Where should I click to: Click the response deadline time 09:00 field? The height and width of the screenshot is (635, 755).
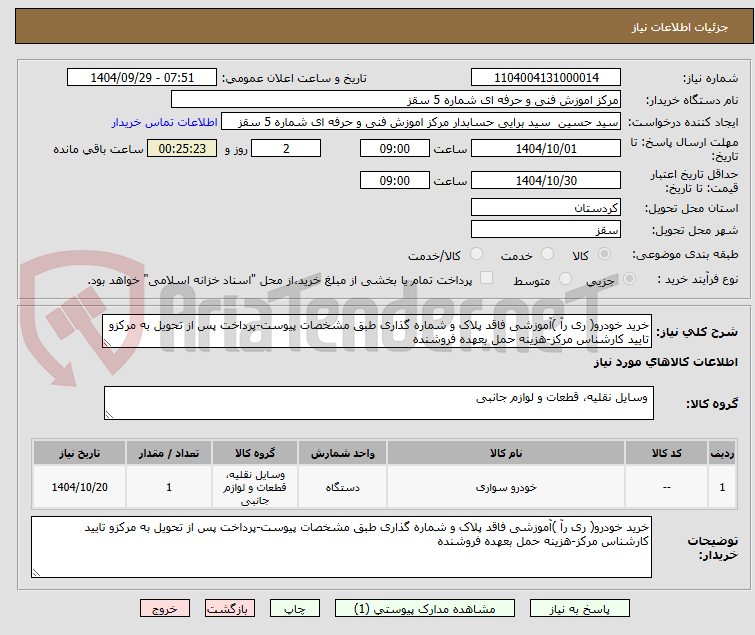pyautogui.click(x=394, y=148)
